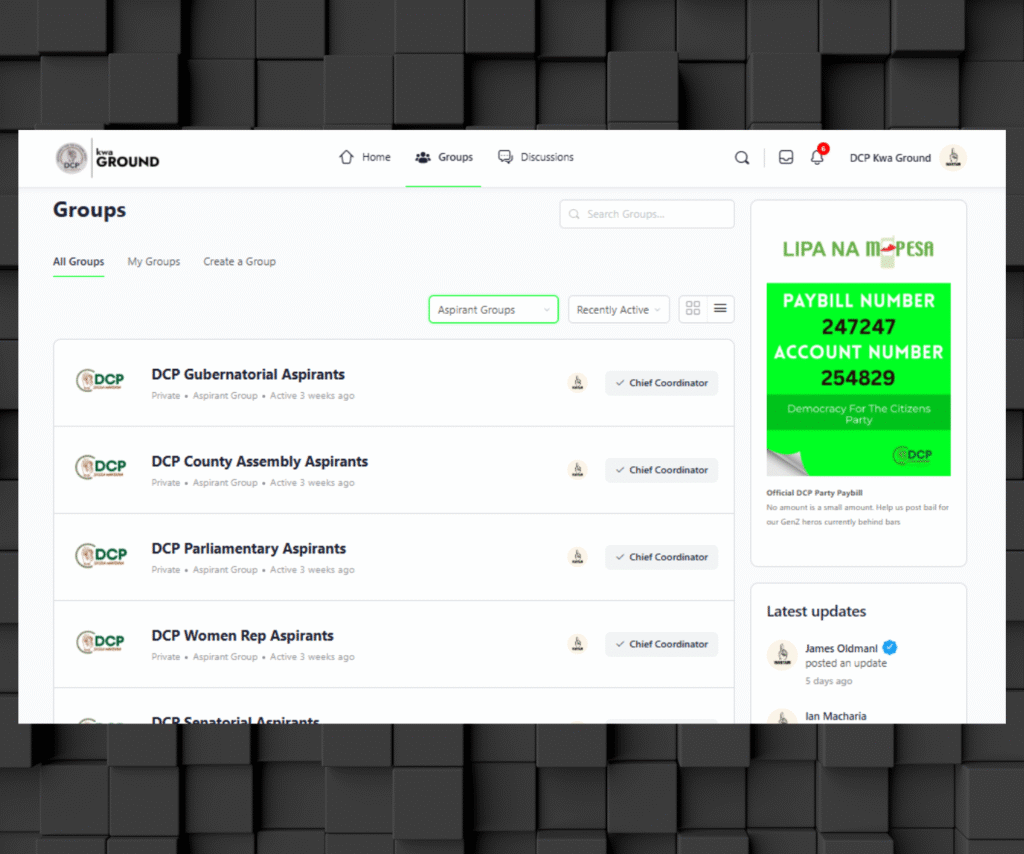The image size is (1024, 854).
Task: Open DCP County Assembly Aspirants group logo
Action: tap(101, 467)
